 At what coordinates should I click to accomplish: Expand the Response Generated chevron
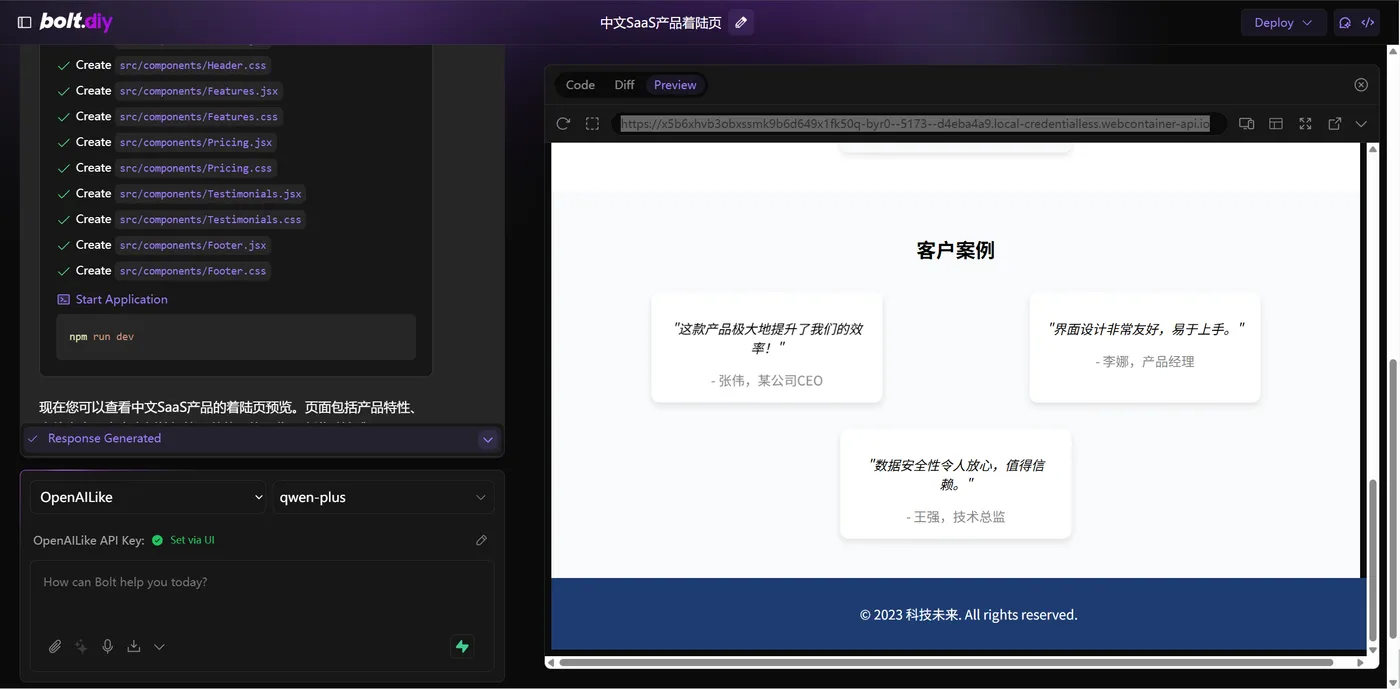tap(487, 439)
